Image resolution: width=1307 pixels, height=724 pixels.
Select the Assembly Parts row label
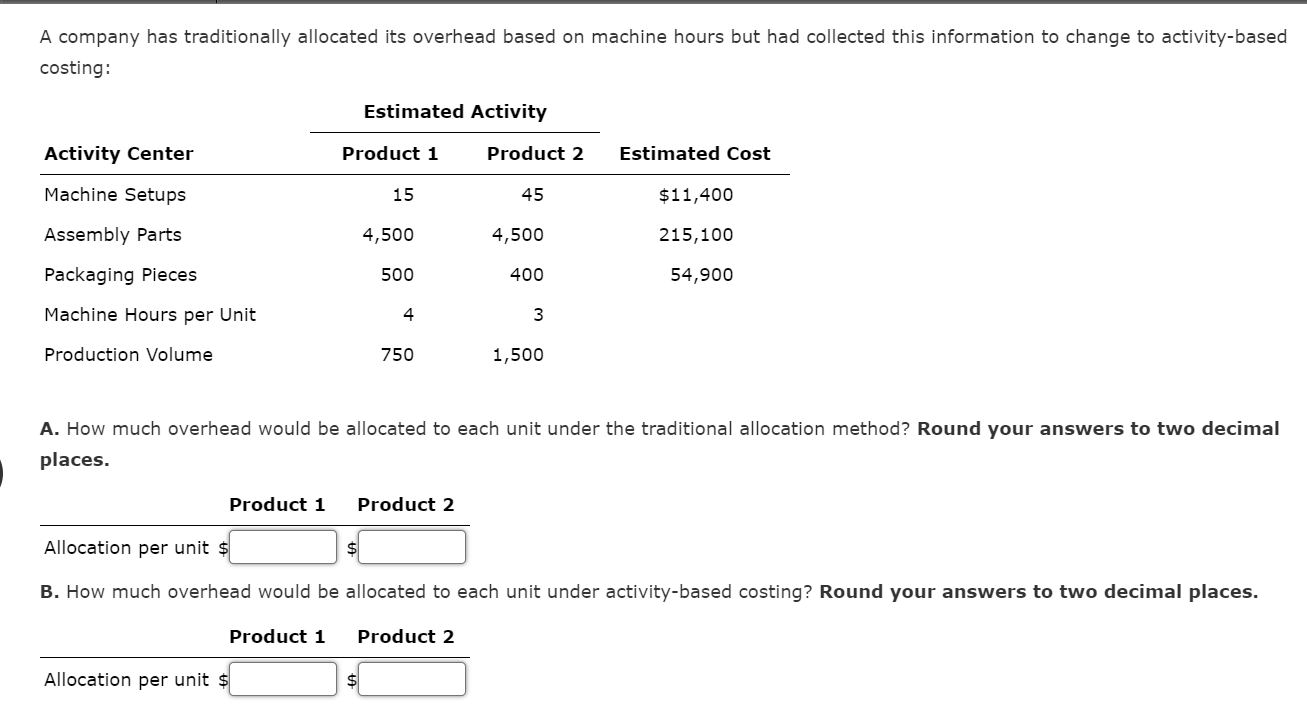point(113,235)
